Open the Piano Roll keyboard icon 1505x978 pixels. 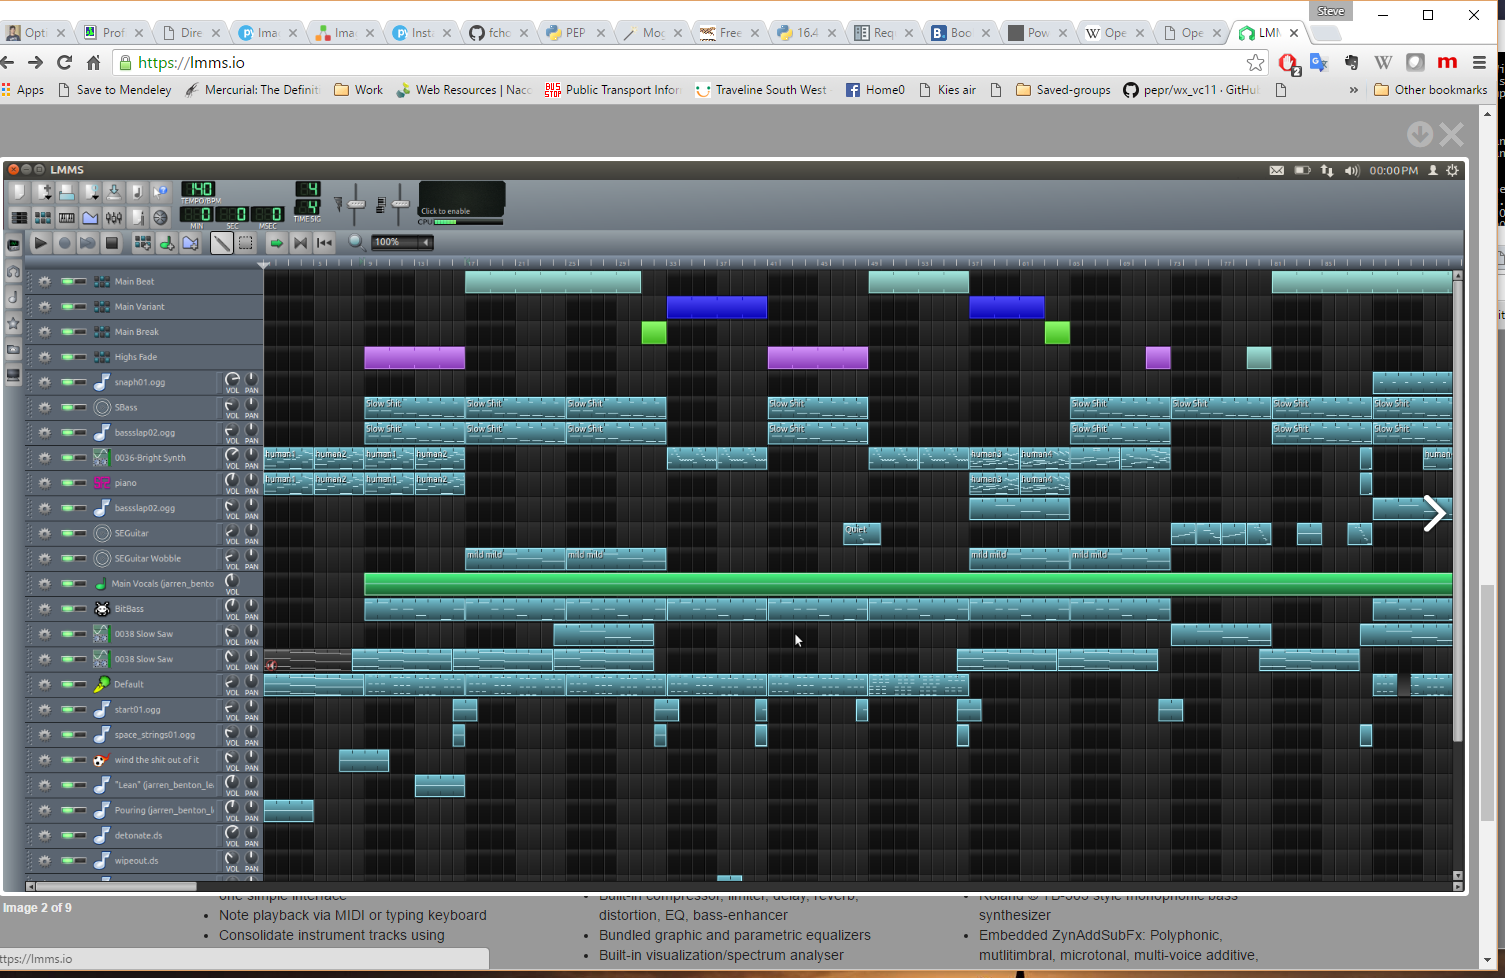pyautogui.click(x=67, y=217)
